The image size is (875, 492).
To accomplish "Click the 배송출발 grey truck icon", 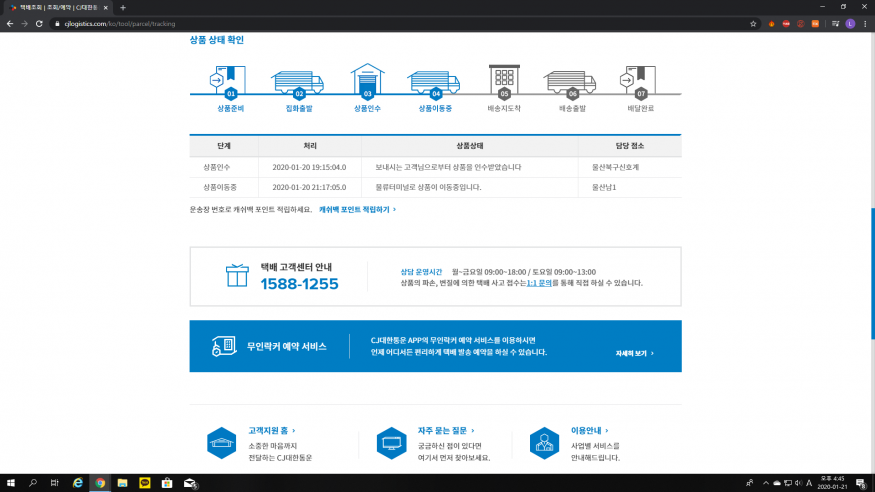I will [570, 80].
